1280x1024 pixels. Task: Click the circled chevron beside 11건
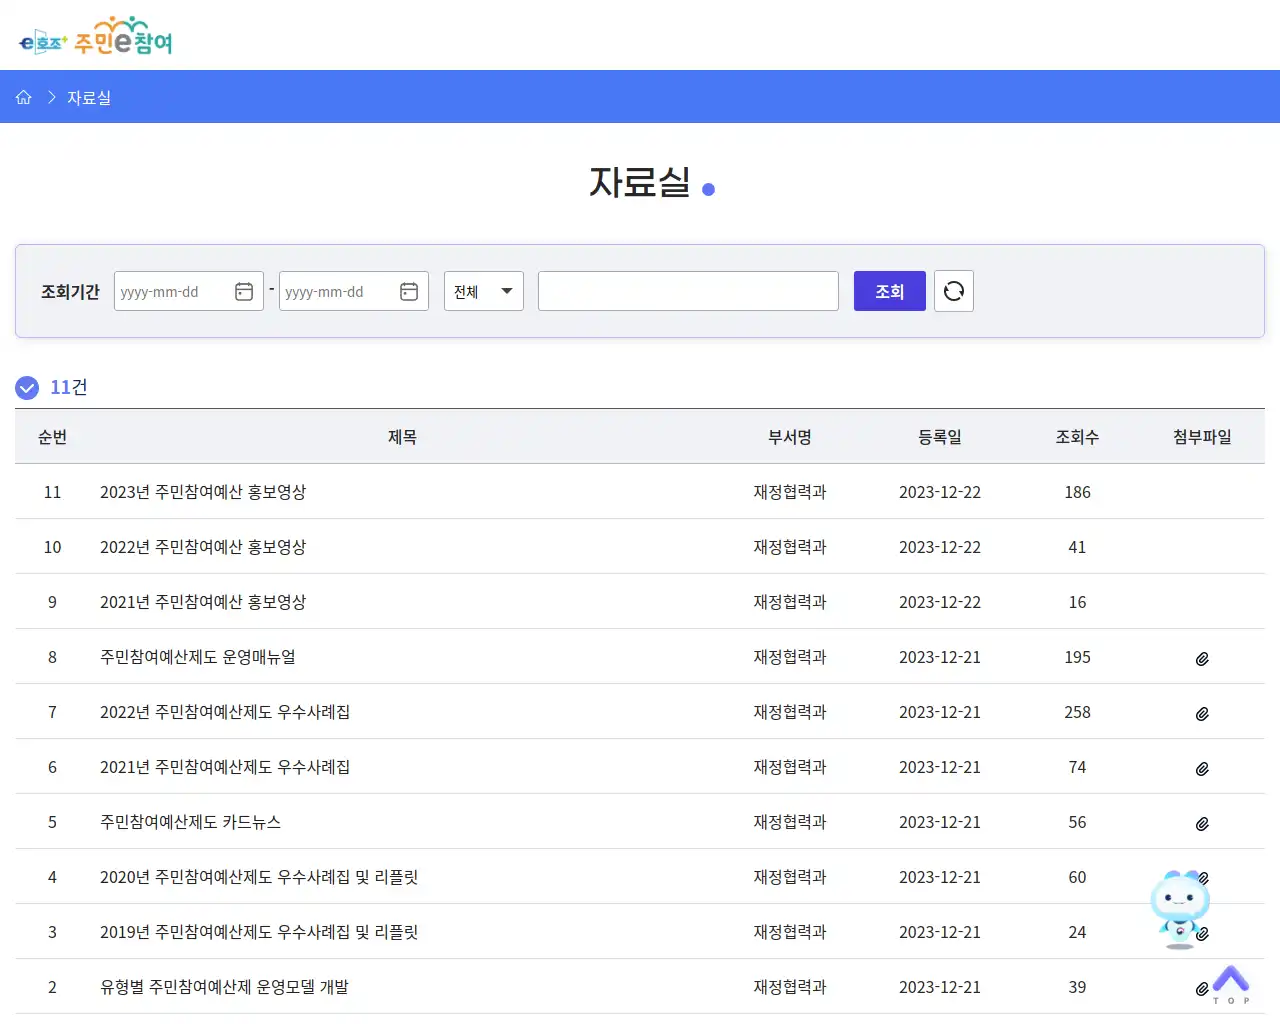[27, 388]
